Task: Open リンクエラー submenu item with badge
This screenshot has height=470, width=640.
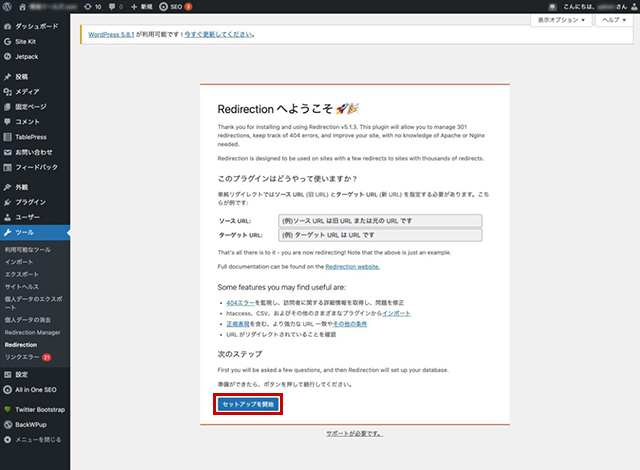Action: tap(28, 357)
